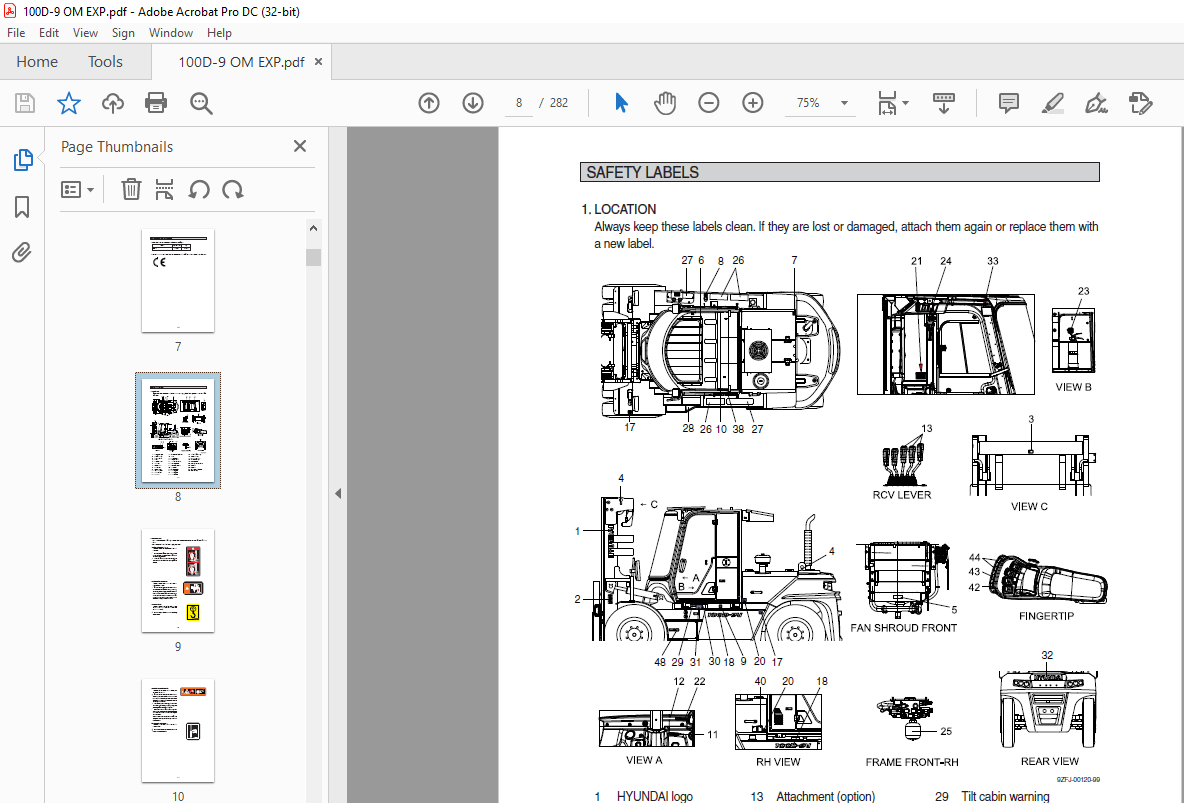The image size is (1184, 803).
Task: Click the SAFETY LABELS heading
Action: (643, 172)
